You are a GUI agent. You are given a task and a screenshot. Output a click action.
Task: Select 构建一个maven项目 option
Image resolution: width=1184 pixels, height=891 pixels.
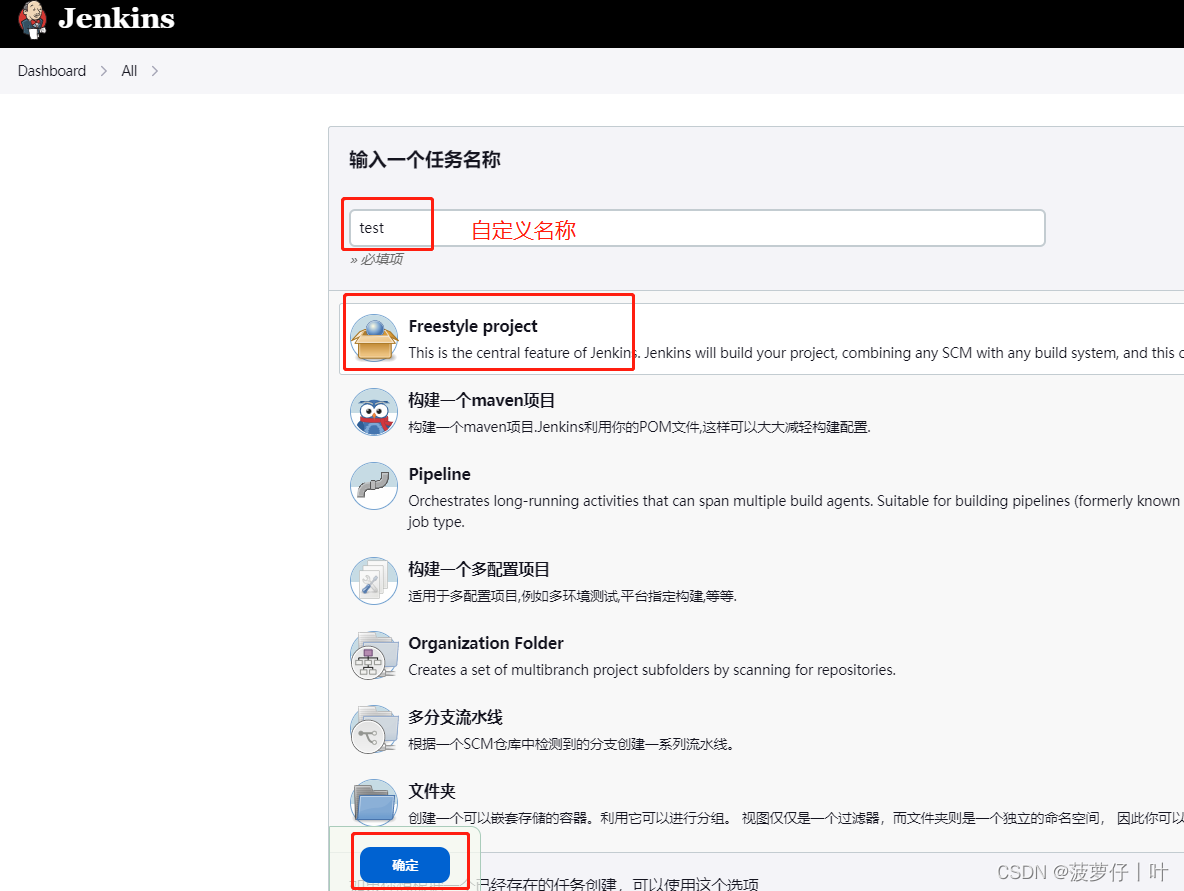pos(482,400)
